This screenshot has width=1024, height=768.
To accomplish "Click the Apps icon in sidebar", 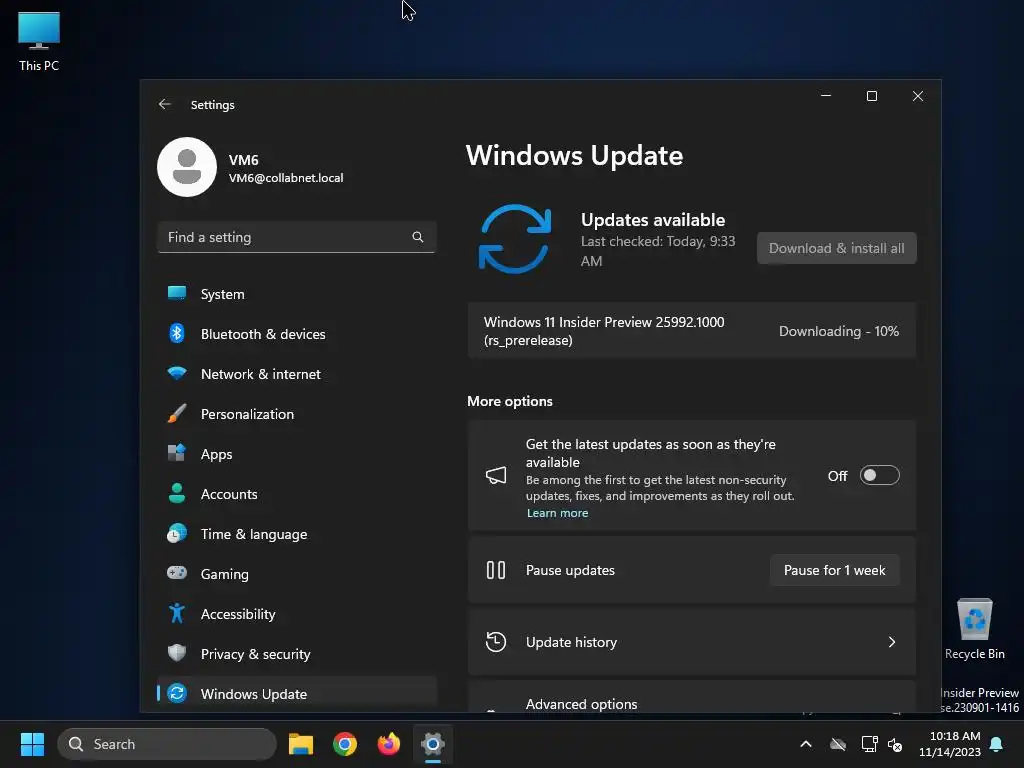I will pos(176,453).
